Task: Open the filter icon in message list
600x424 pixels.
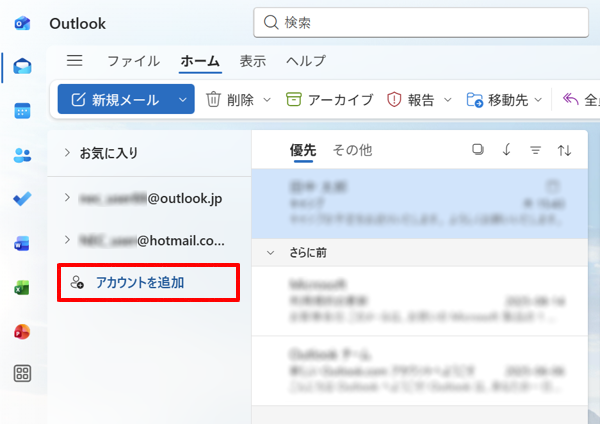Action: [x=535, y=150]
